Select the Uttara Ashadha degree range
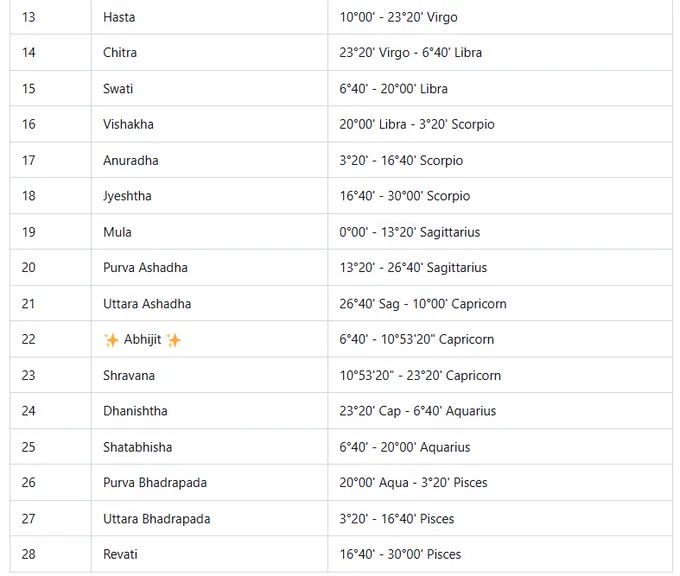Image resolution: width=680 pixels, height=576 pixels. (423, 304)
